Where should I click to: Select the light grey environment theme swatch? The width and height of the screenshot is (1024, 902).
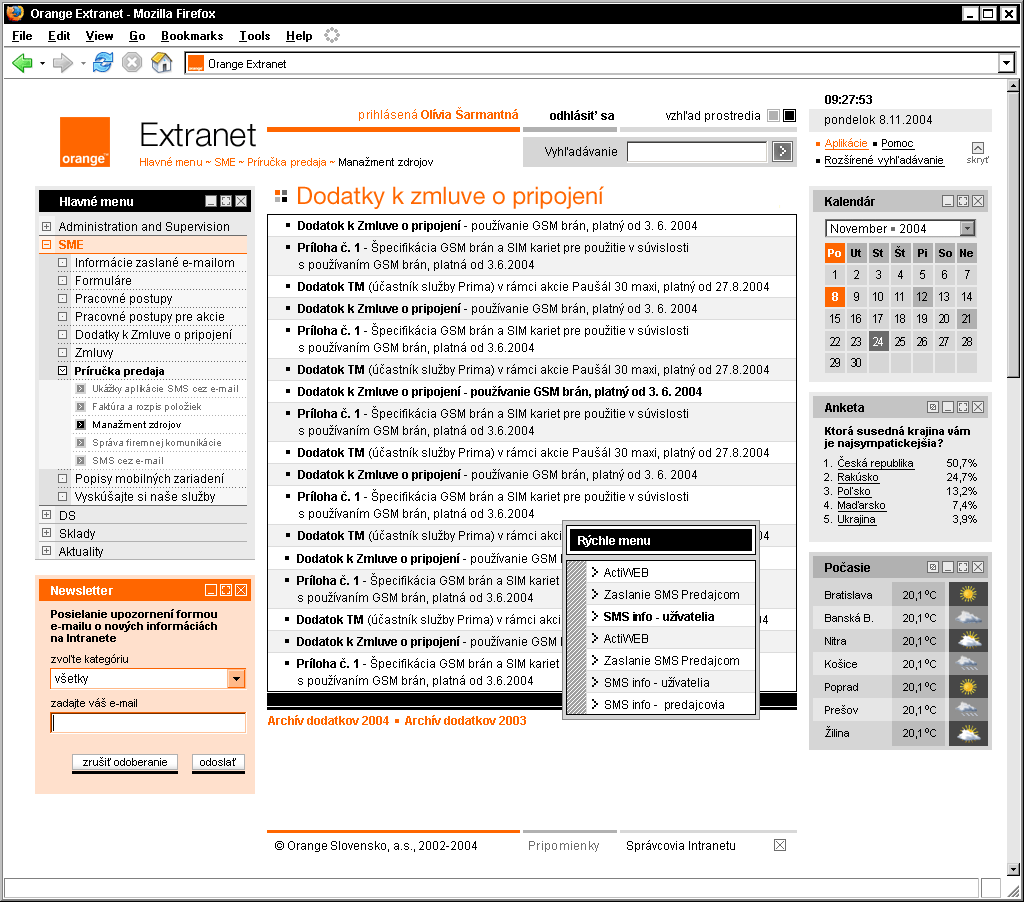(x=773, y=116)
